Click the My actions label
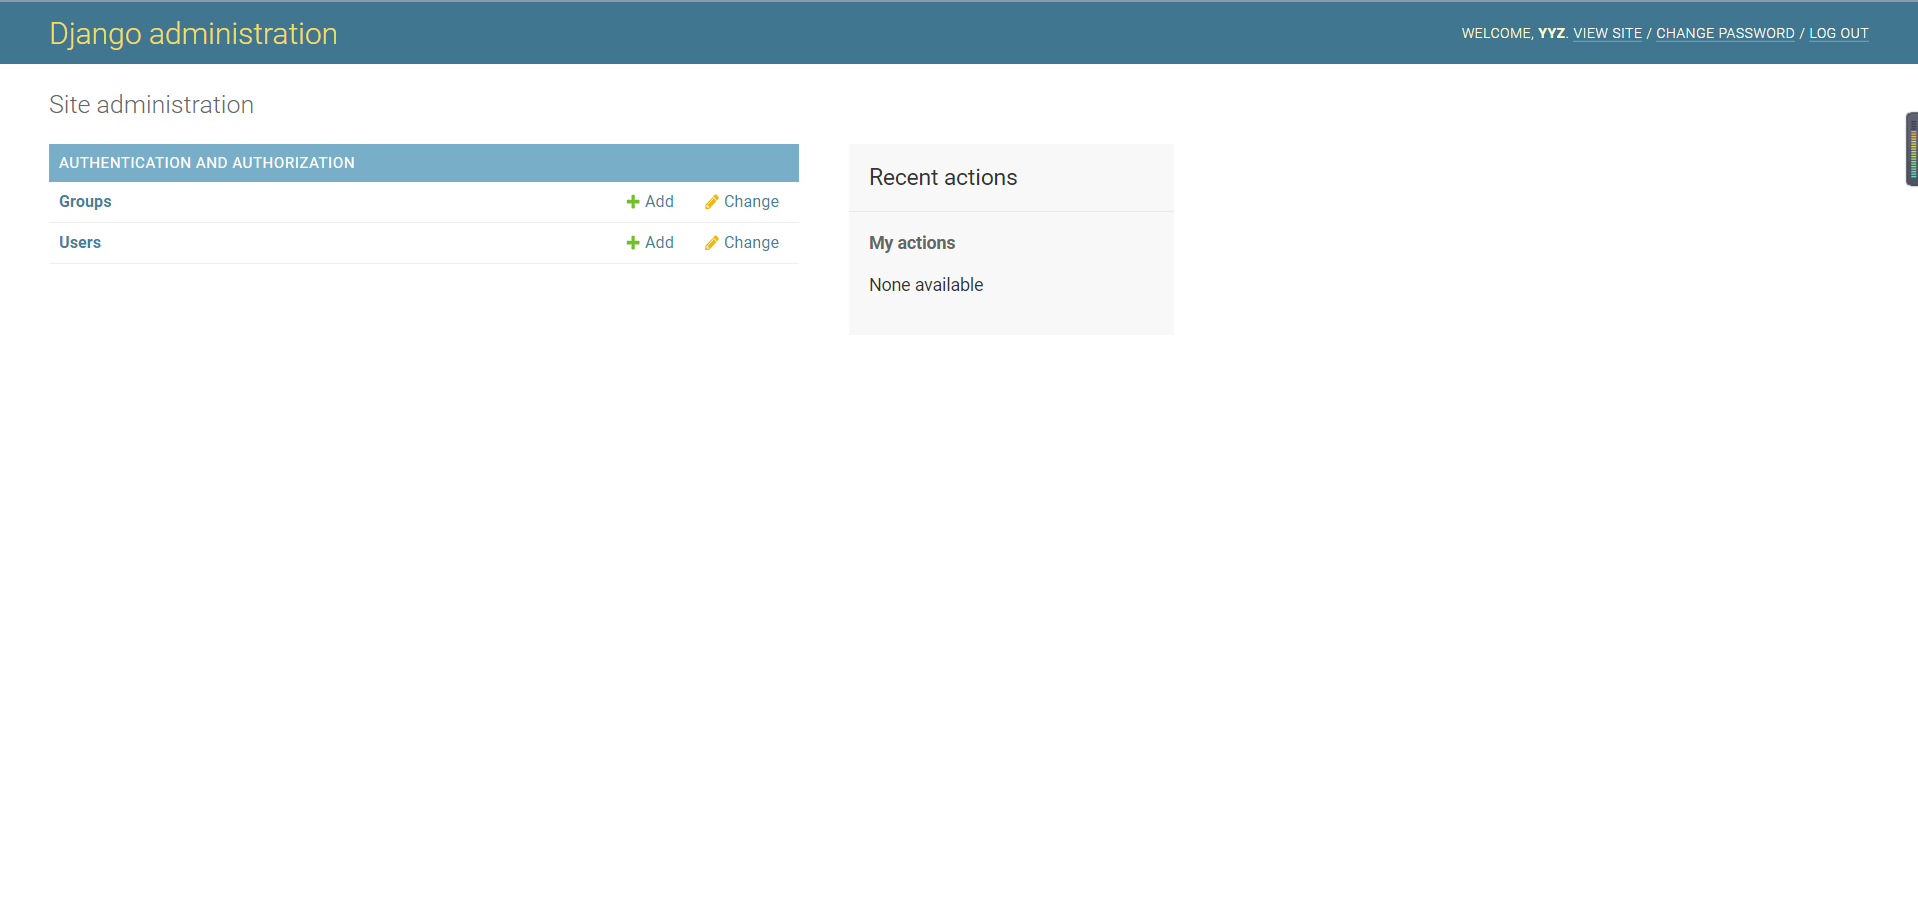 pyautogui.click(x=912, y=243)
